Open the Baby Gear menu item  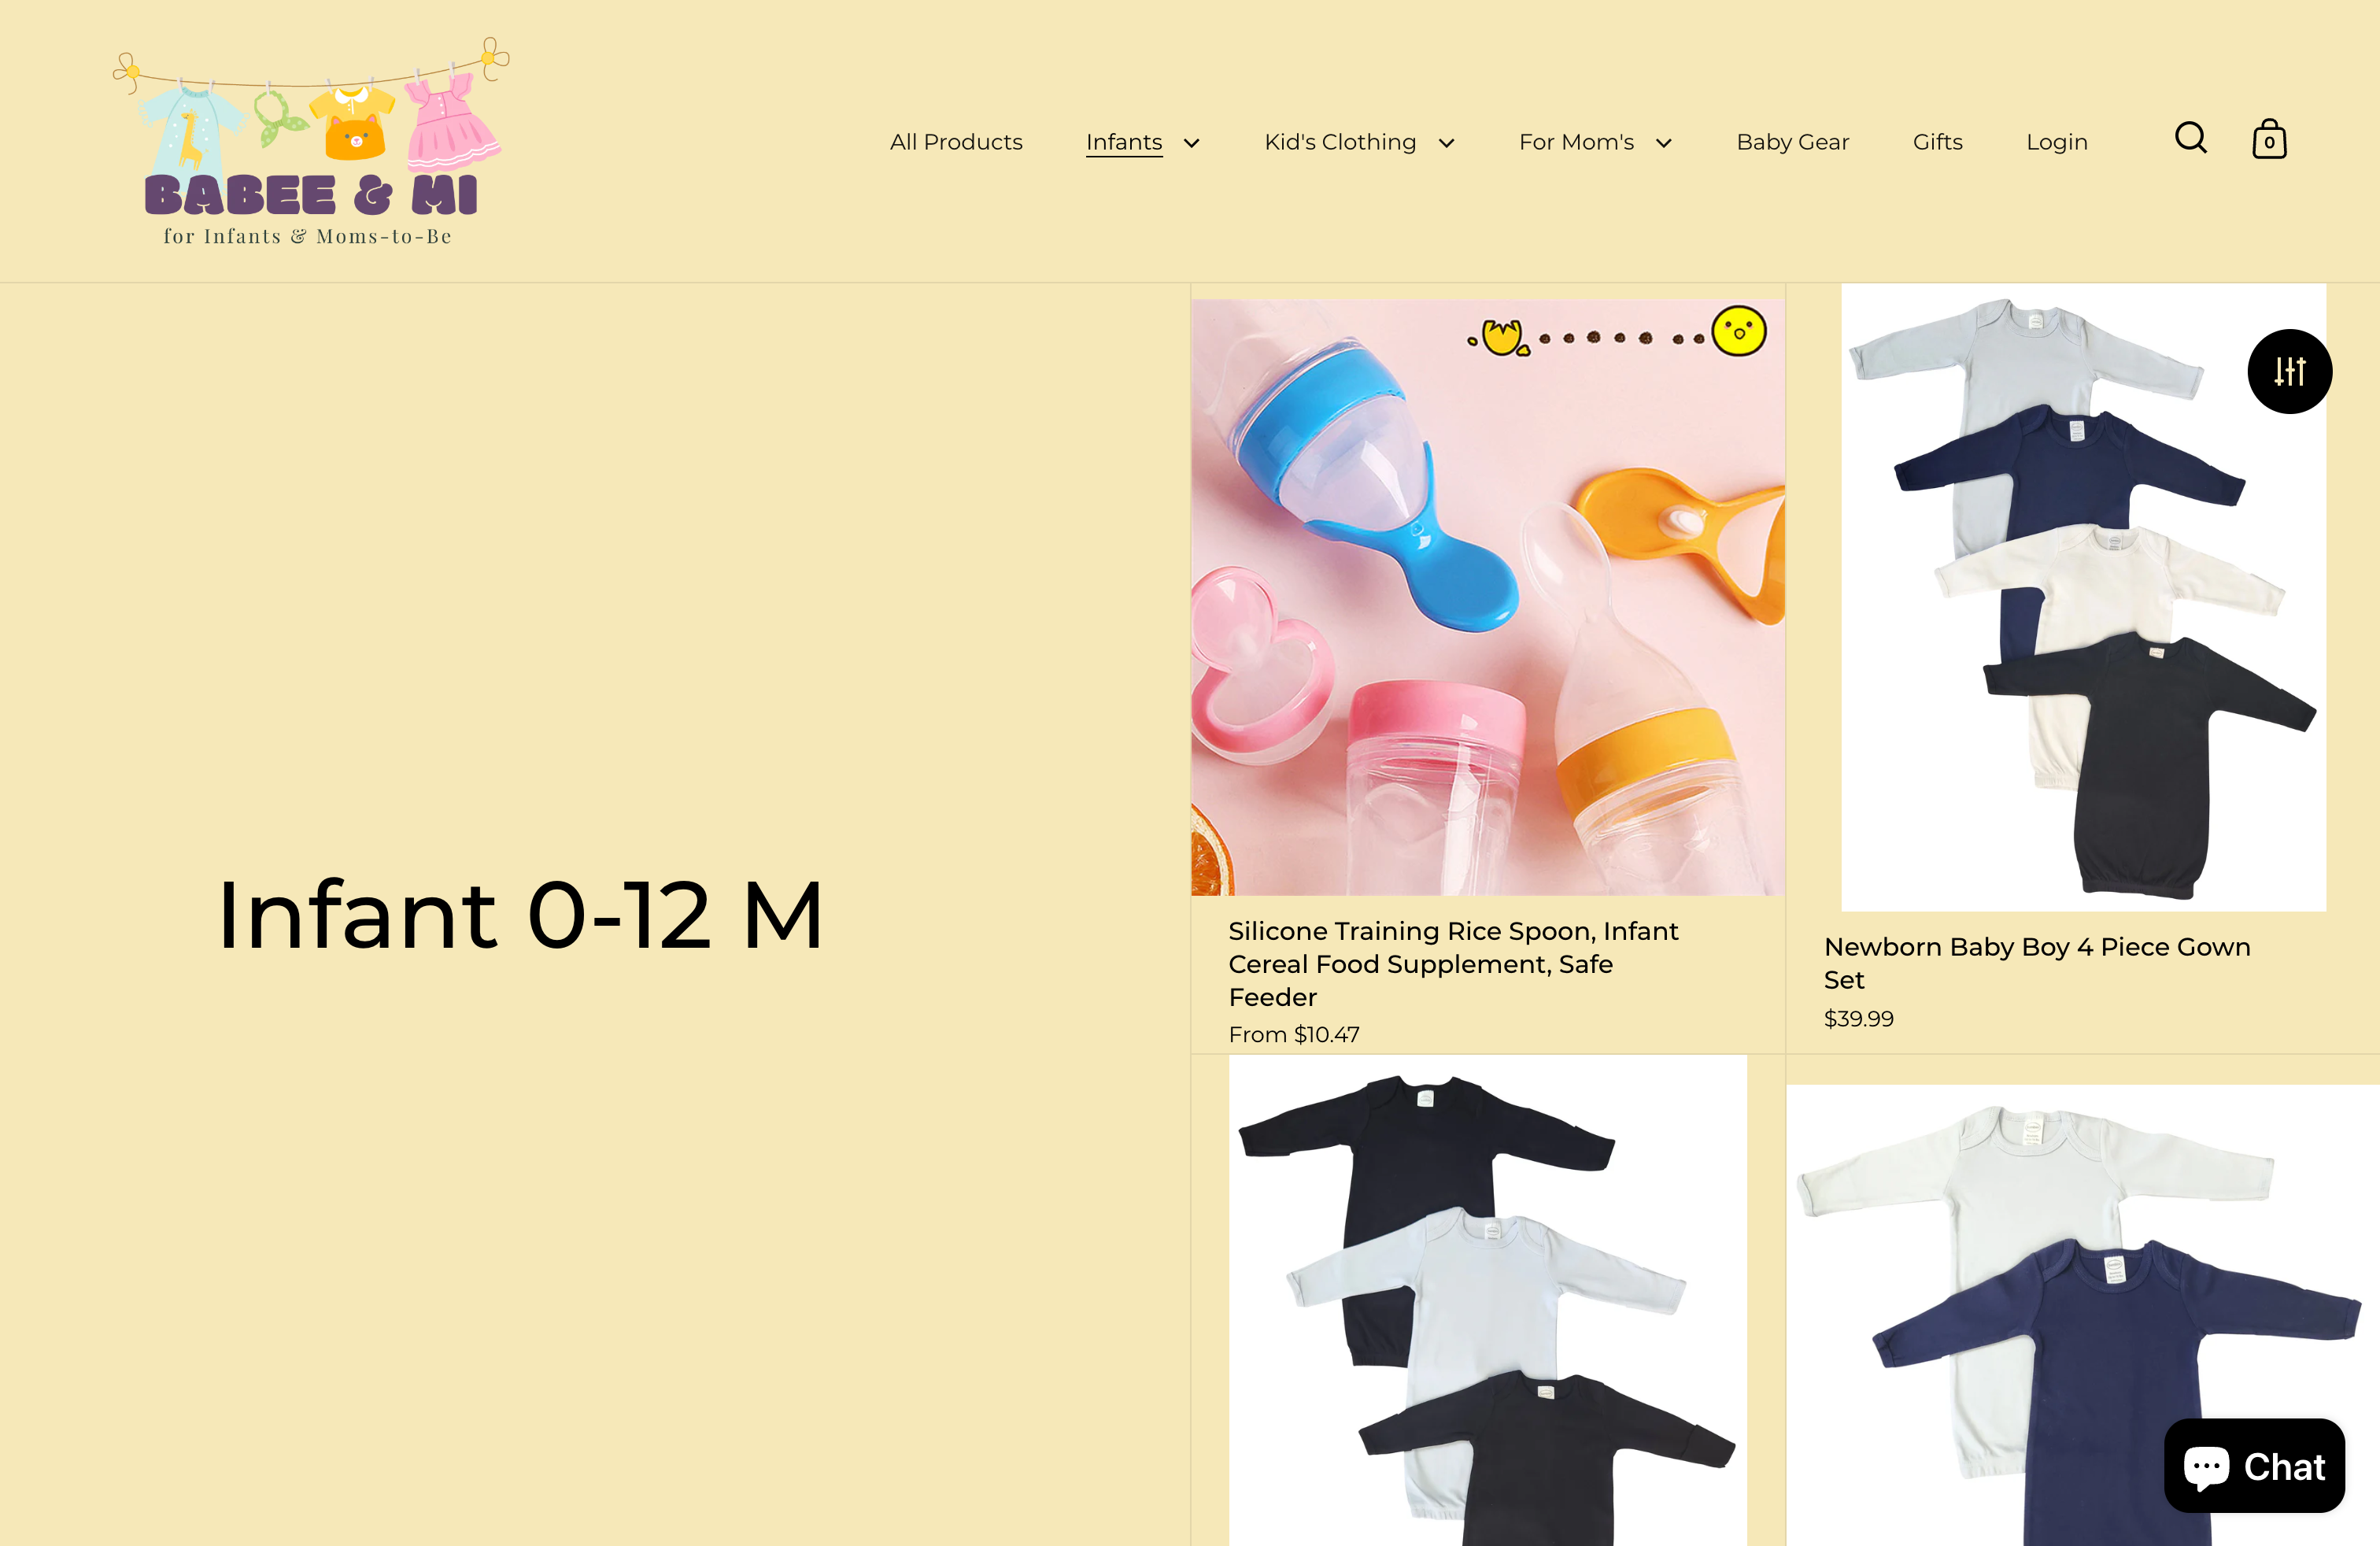click(x=1792, y=142)
